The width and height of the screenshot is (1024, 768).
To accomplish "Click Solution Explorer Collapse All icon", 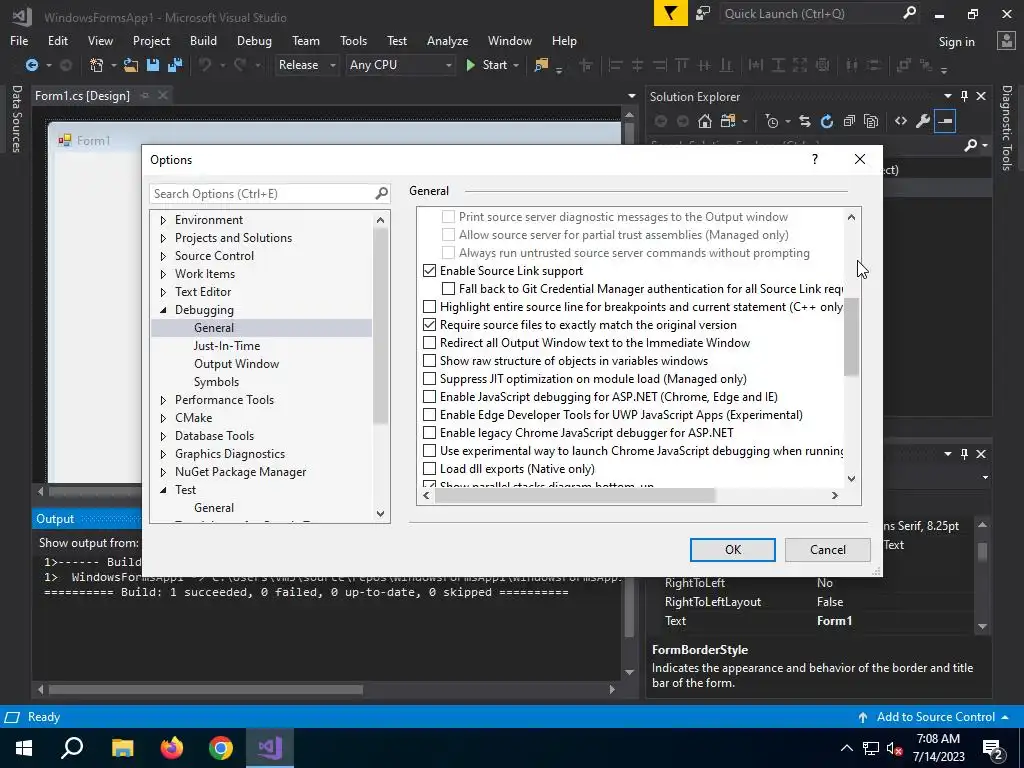I will click(x=848, y=121).
